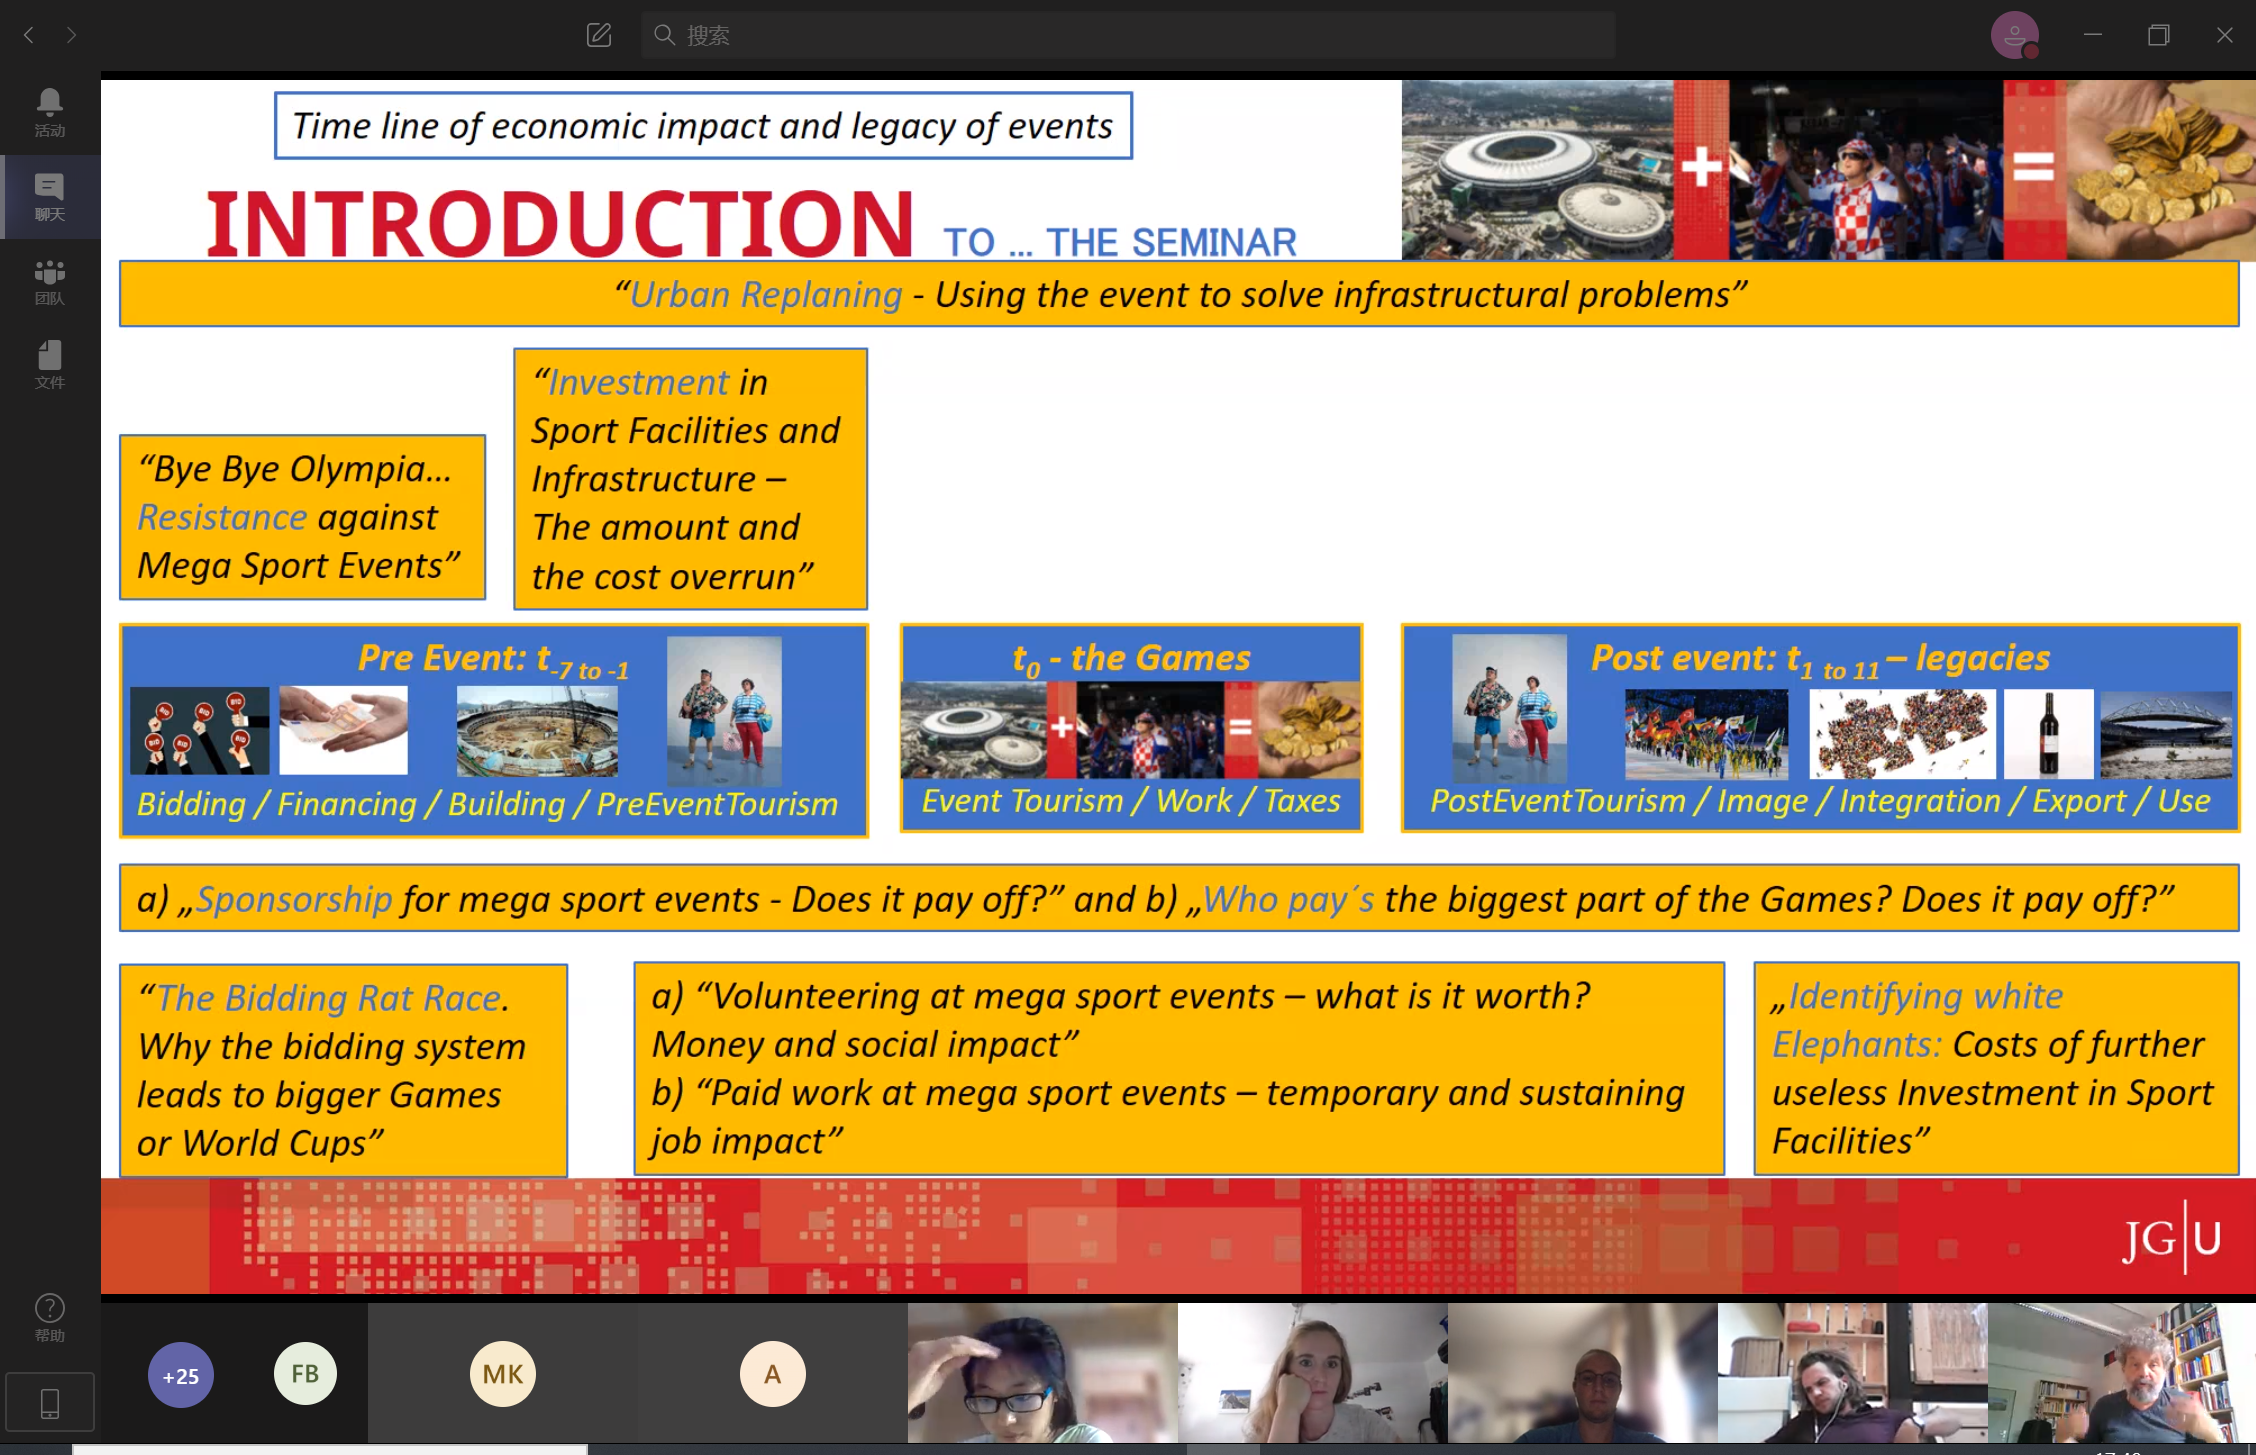The image size is (2256, 1455).
Task: Click the stadium construction image in Pre Event
Action: tap(537, 732)
